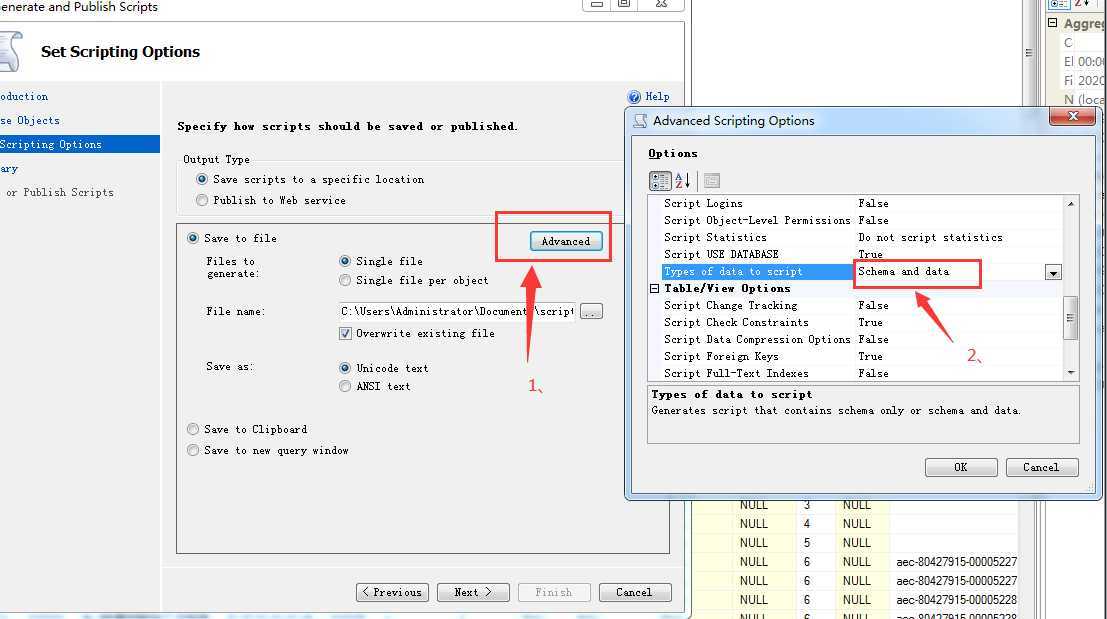Sort options alphabetically with A-Z icon
The image size is (1107, 619).
pyautogui.click(x=683, y=181)
